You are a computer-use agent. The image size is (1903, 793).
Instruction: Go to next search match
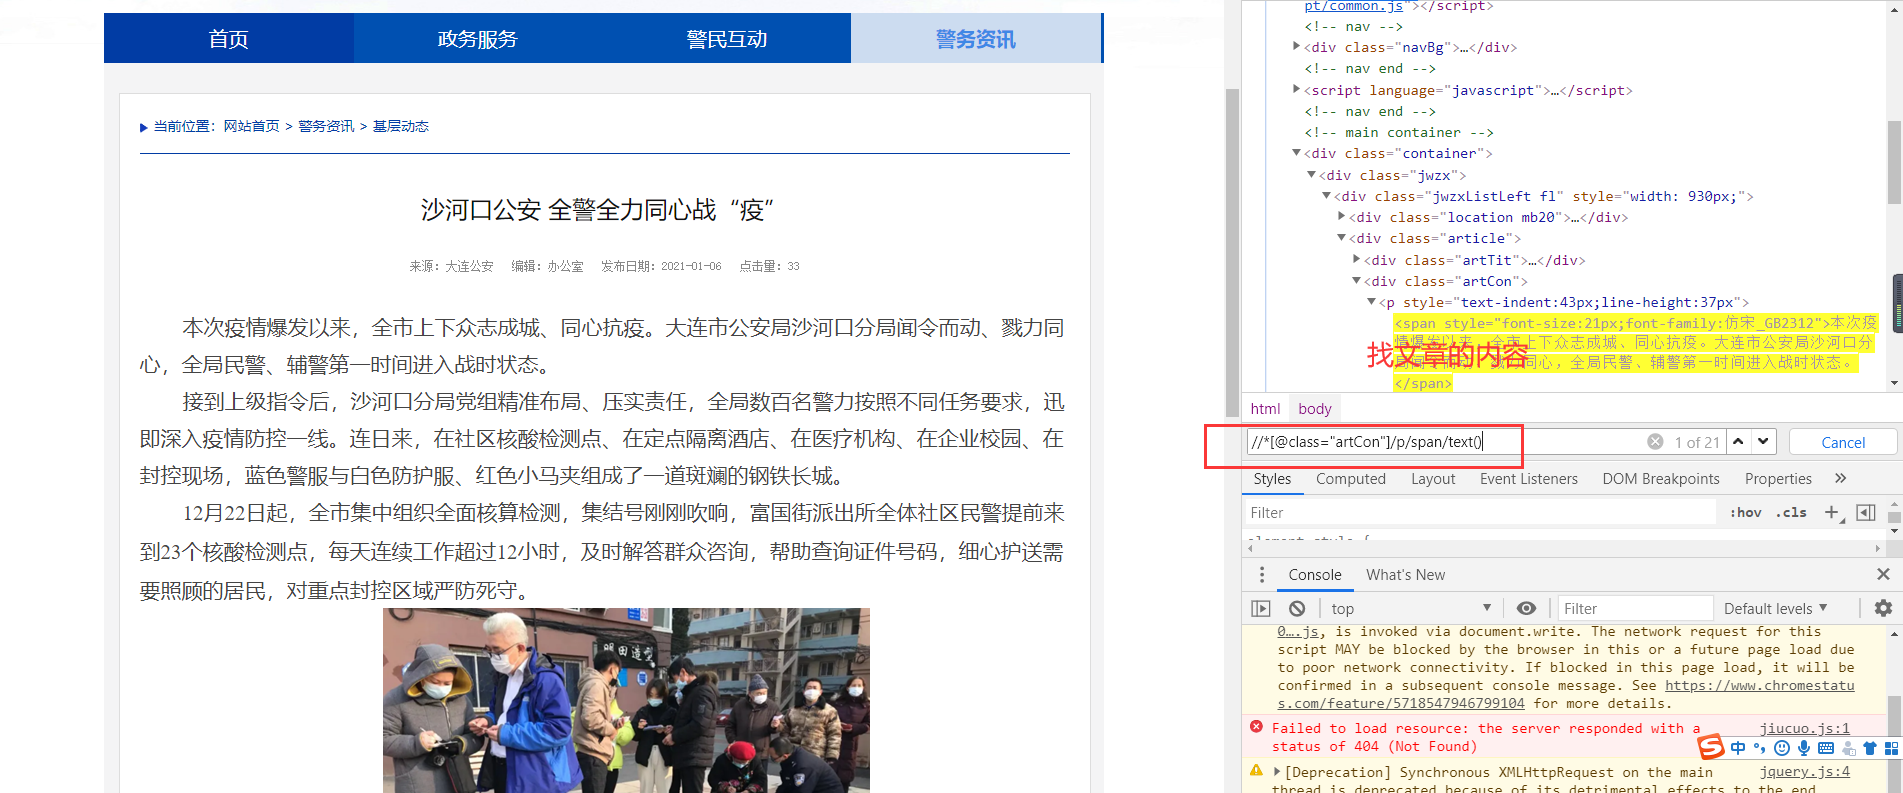(1763, 441)
